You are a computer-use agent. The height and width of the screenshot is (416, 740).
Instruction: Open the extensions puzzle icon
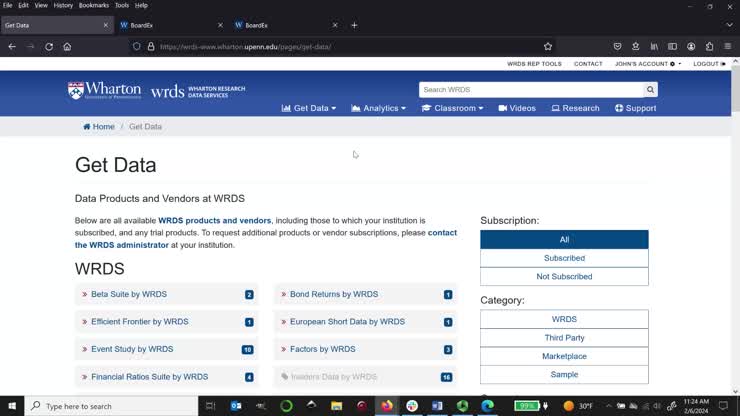(x=709, y=47)
